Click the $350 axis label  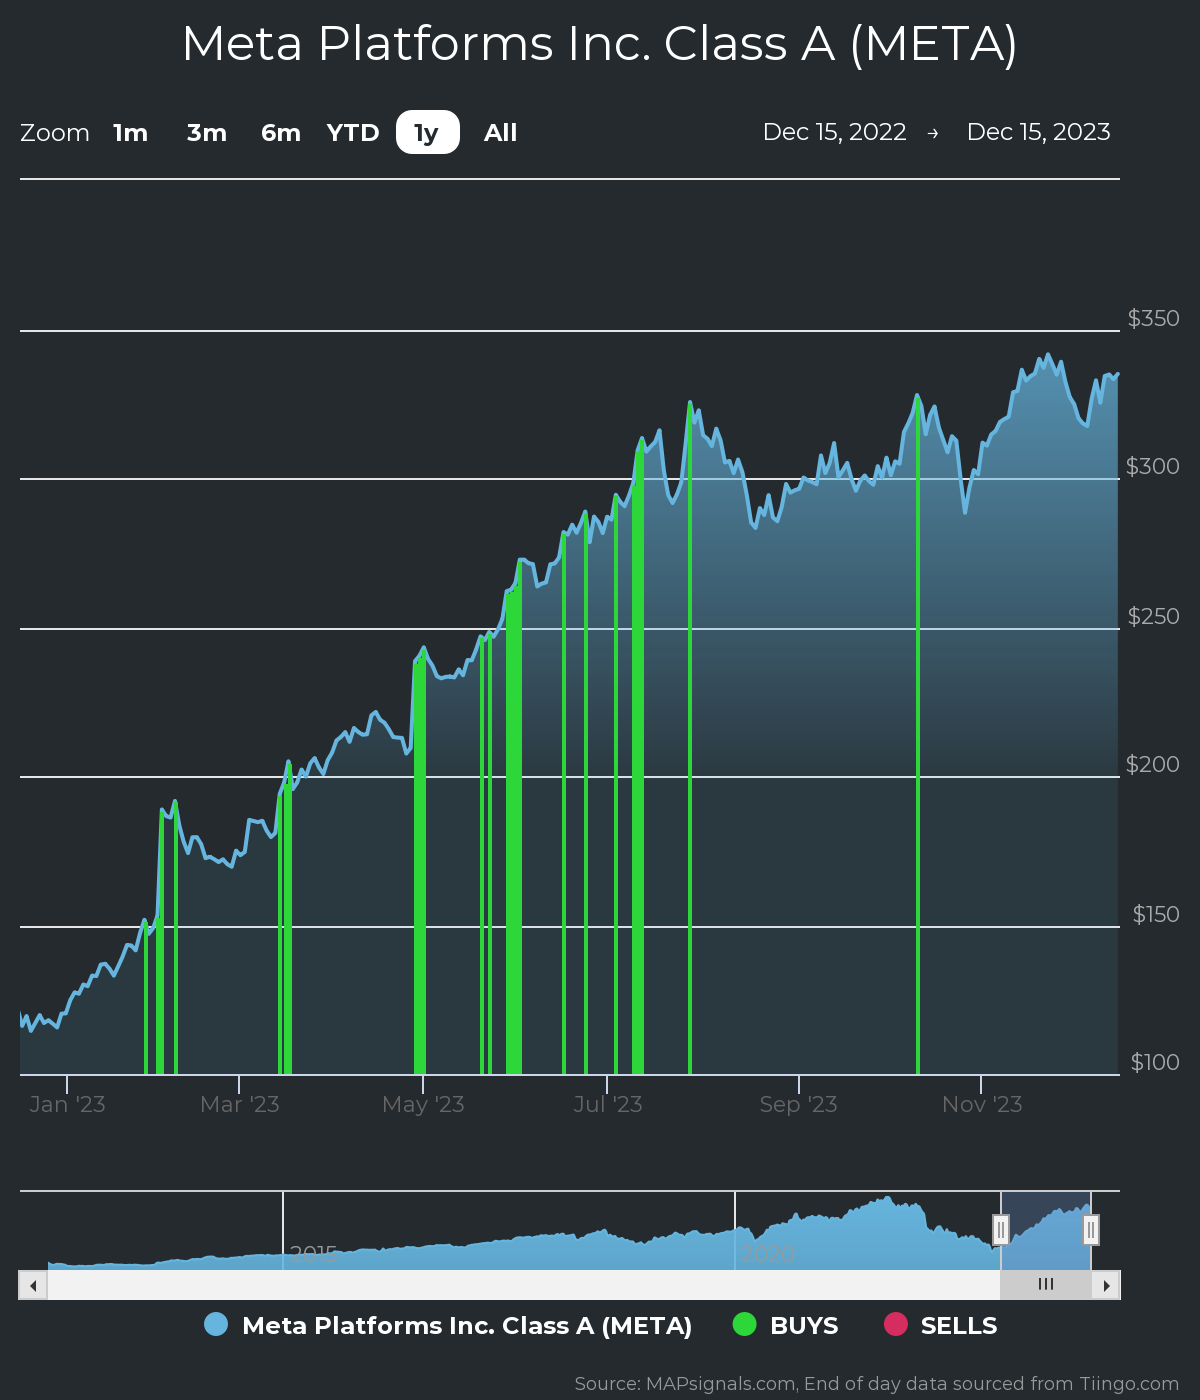tap(1153, 318)
